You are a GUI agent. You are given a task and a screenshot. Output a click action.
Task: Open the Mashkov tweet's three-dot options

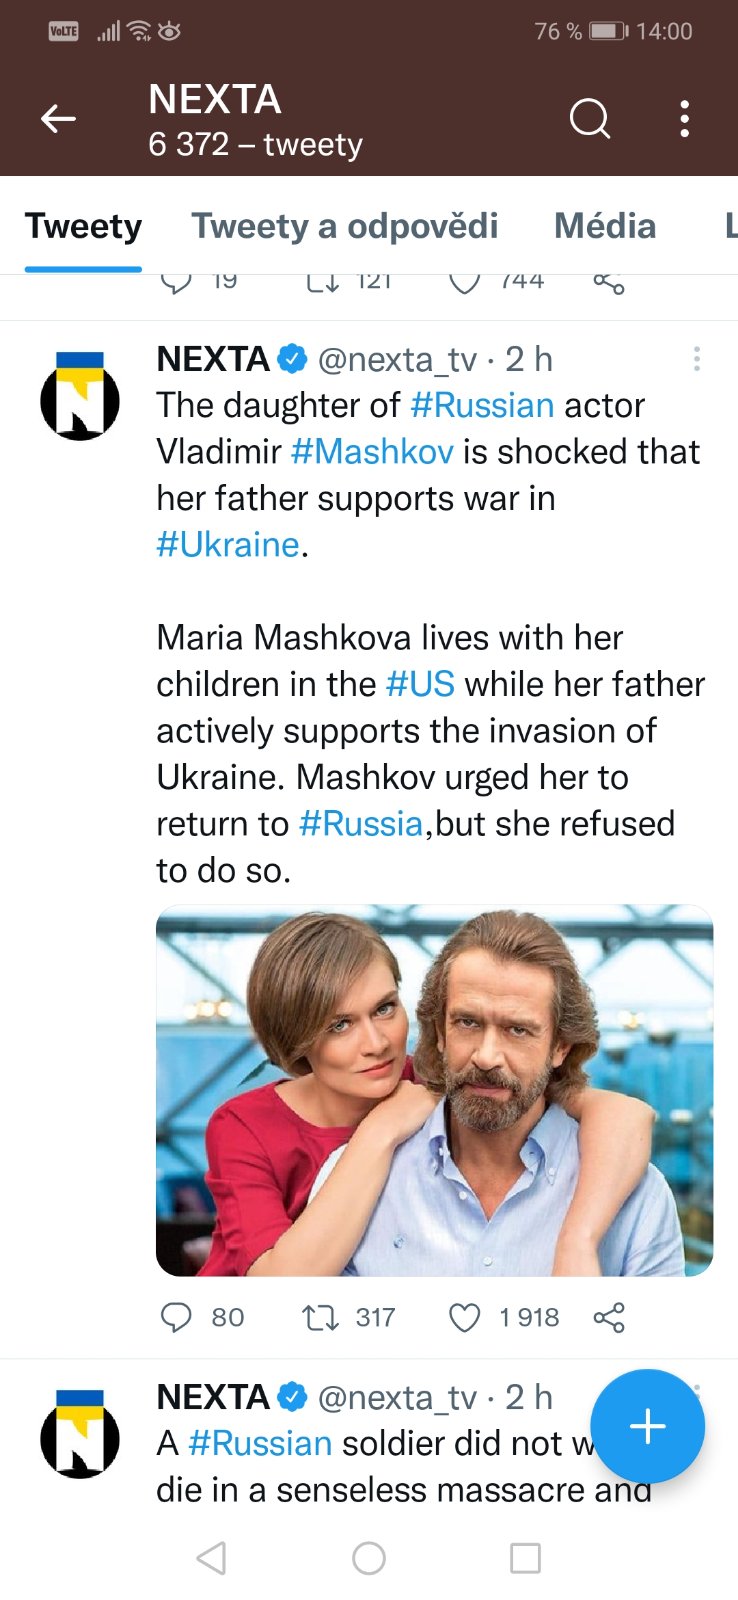[x=696, y=359]
